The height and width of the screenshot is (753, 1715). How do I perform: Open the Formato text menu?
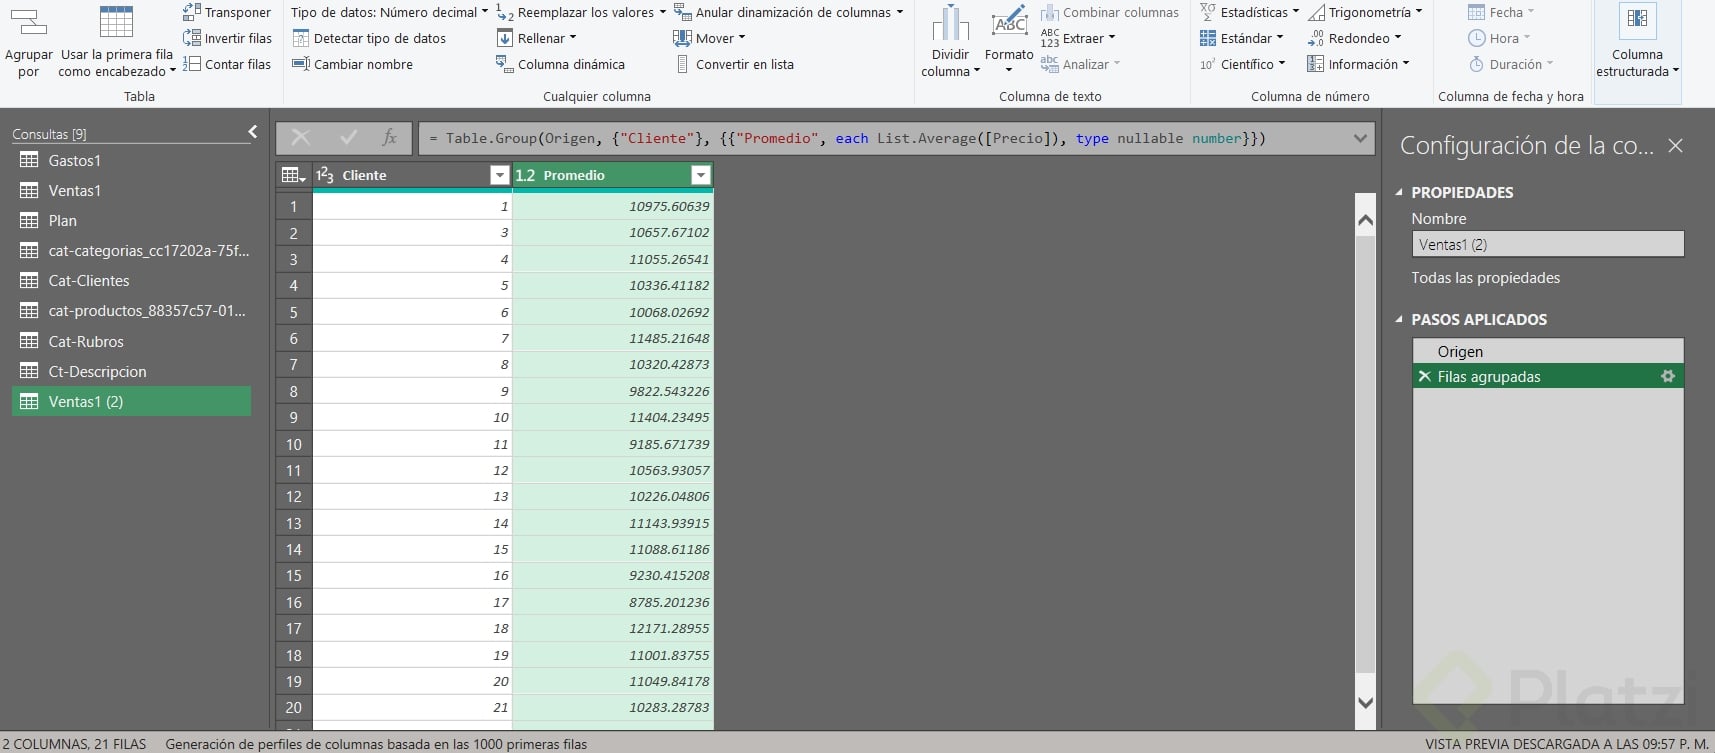[1009, 41]
